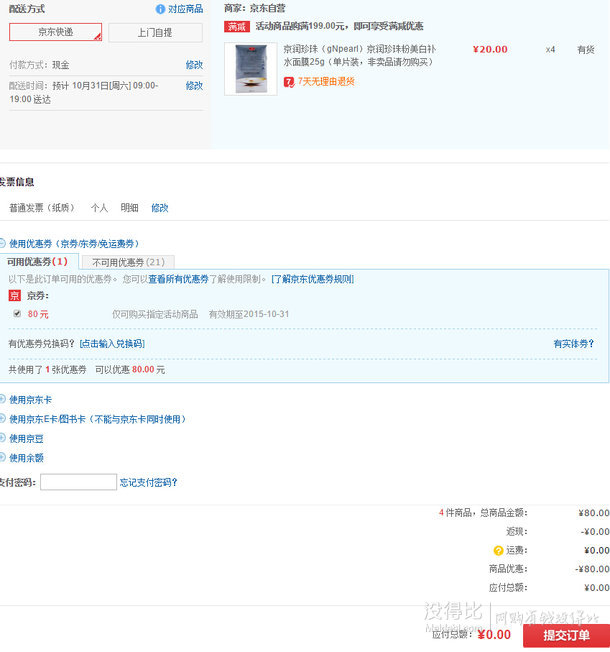Screen dimensions: 610x652
Task: Open 了解京东优惠券规则 link
Action: click(313, 279)
